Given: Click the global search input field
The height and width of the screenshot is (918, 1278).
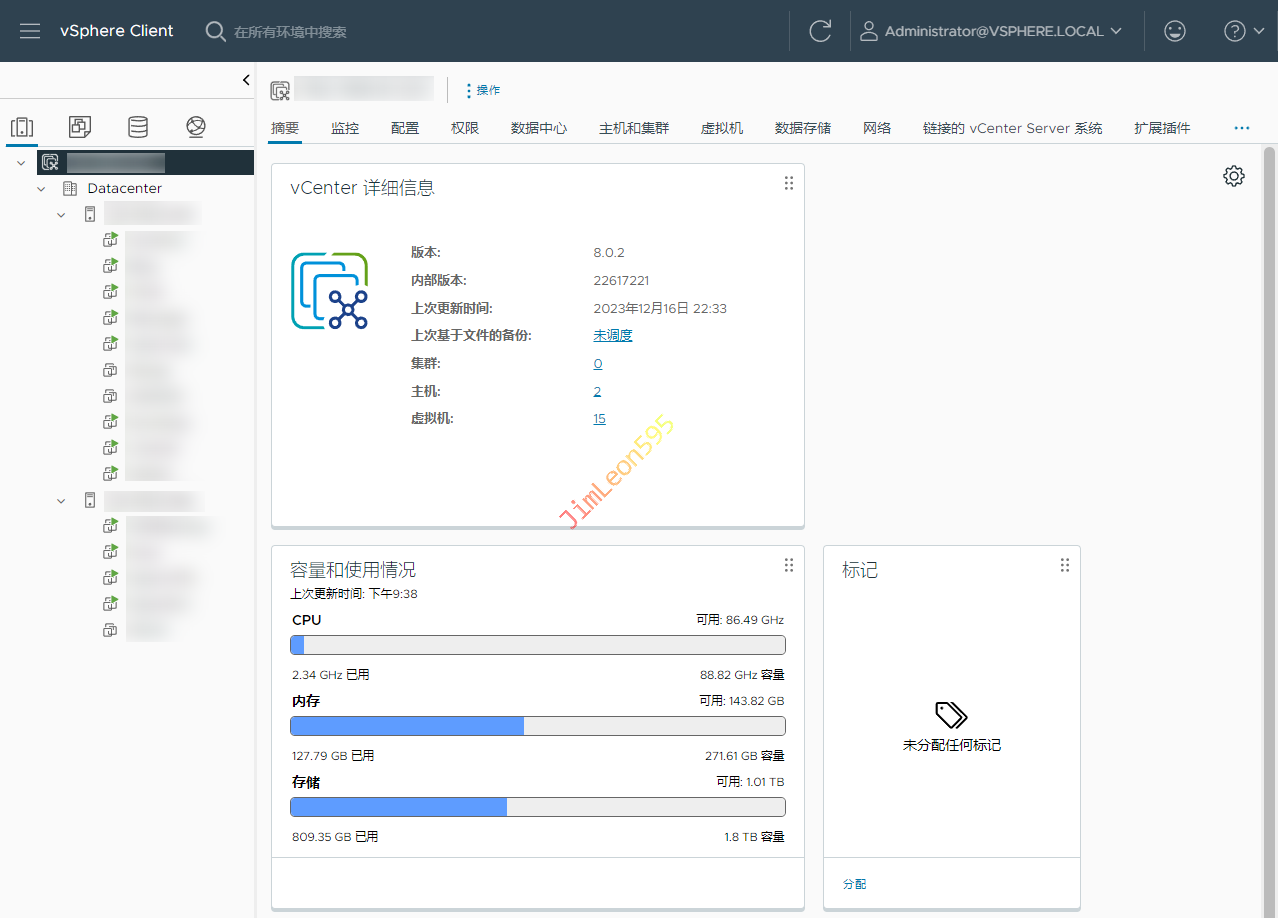Looking at the screenshot, I should pyautogui.click(x=400, y=32).
